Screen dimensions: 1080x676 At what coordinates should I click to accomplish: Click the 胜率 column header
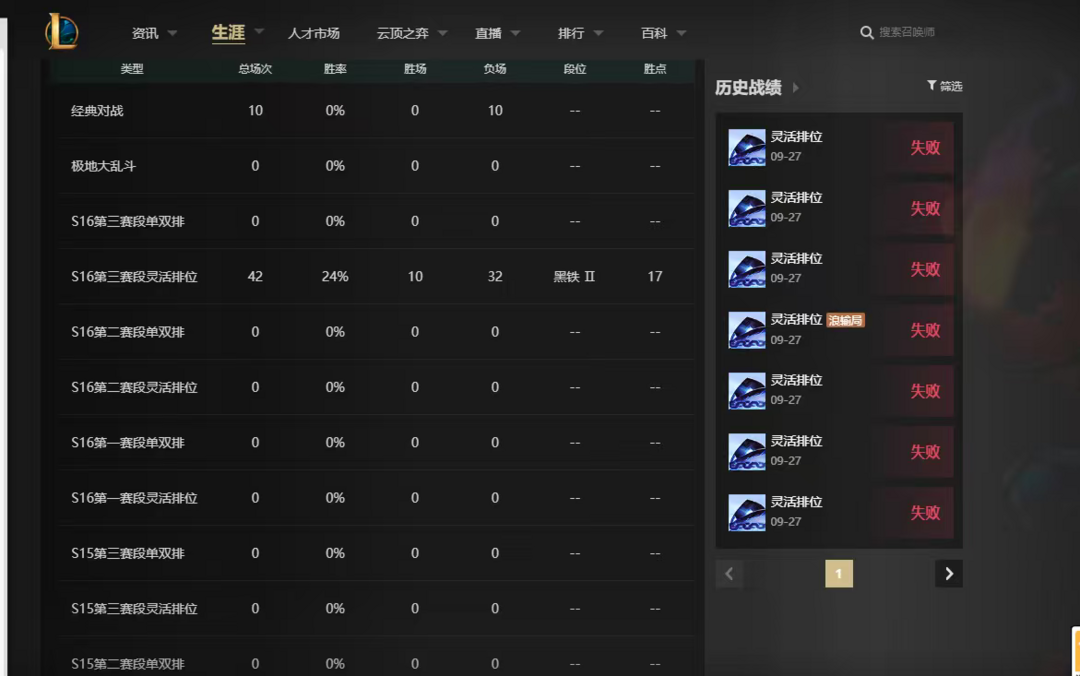point(335,69)
